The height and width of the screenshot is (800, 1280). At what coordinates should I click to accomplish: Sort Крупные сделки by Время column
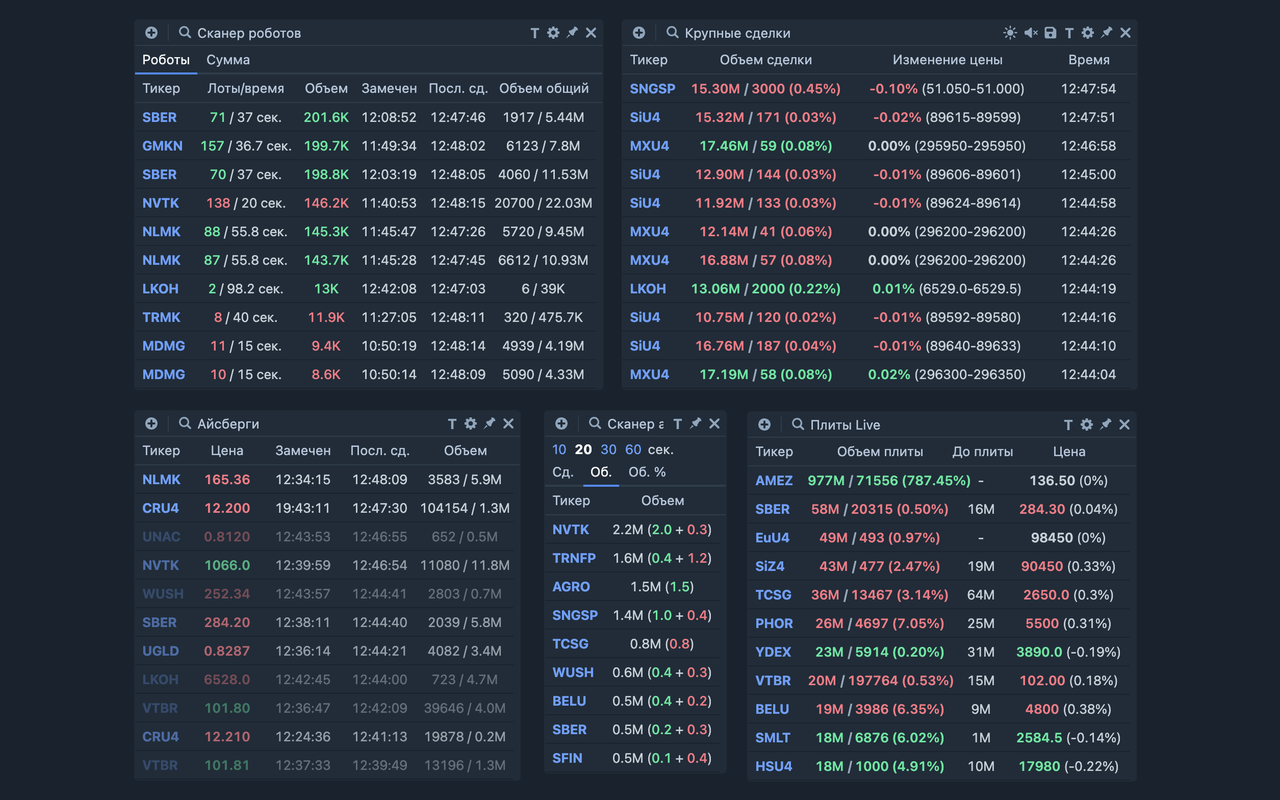(x=1089, y=60)
